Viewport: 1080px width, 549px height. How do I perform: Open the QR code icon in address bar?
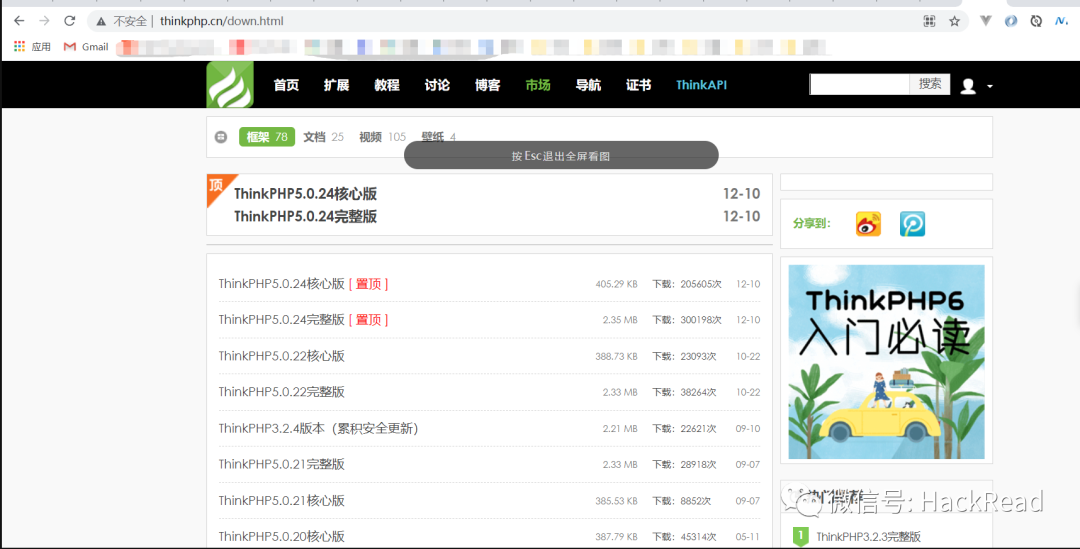929,21
